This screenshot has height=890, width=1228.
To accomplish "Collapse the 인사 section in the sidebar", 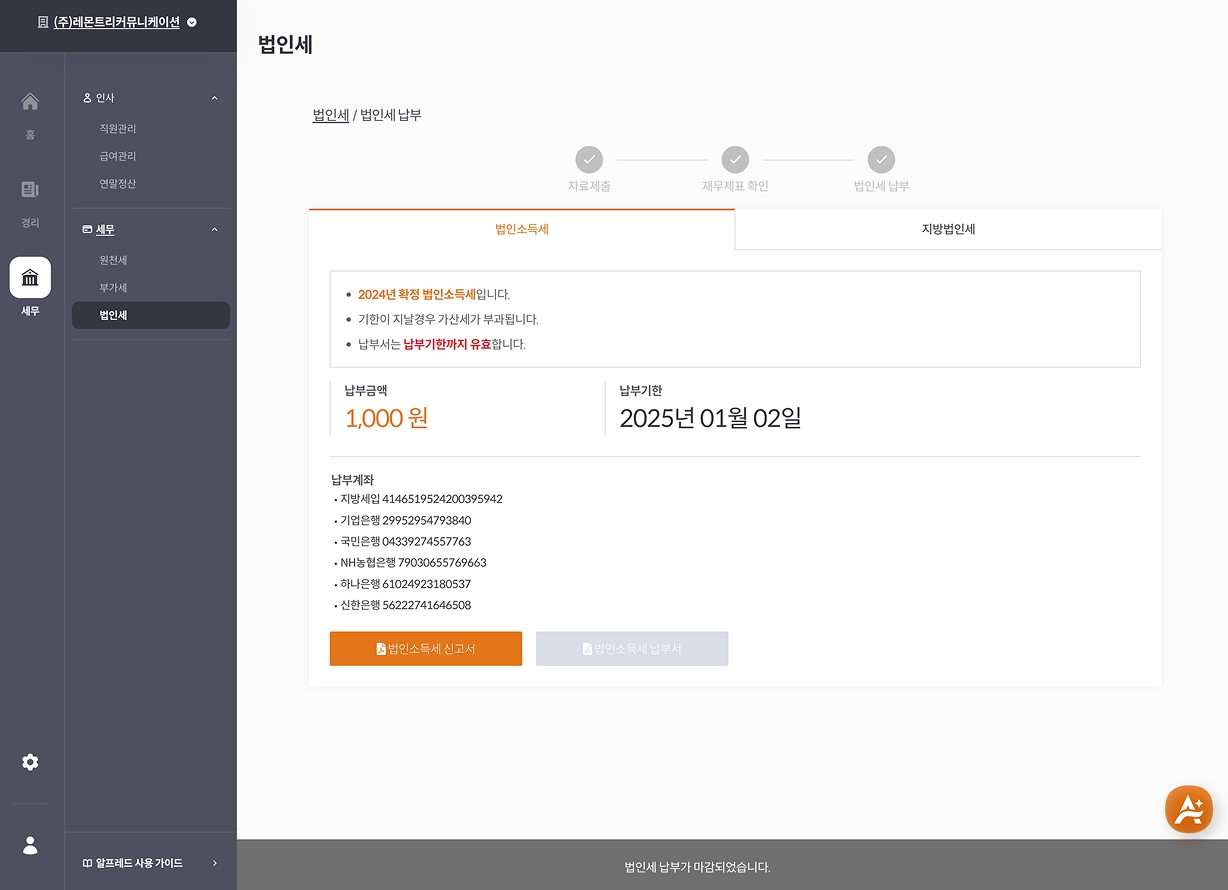I will [213, 97].
